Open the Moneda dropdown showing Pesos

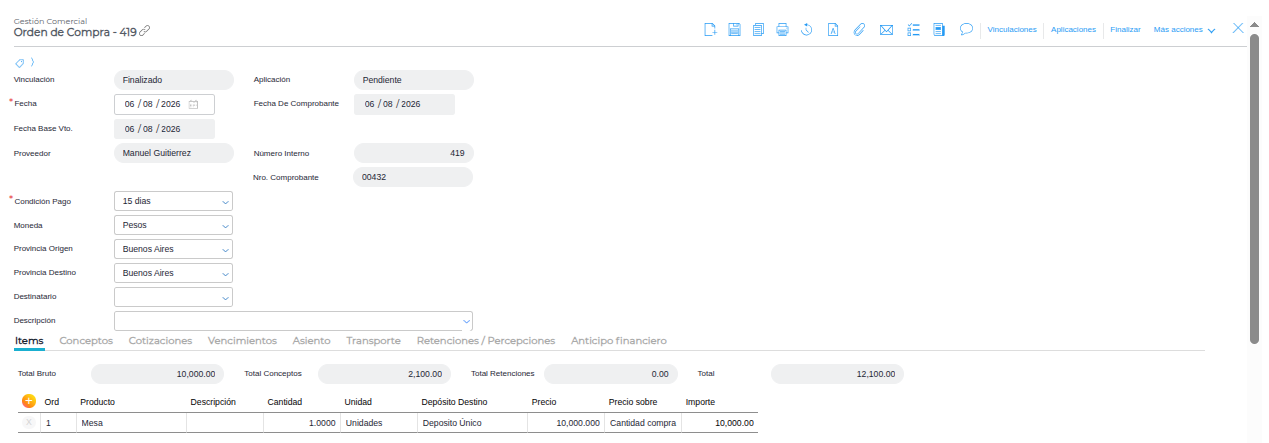tap(173, 225)
